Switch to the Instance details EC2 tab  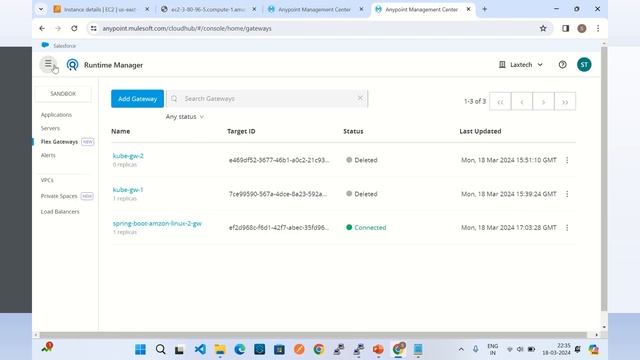100,9
